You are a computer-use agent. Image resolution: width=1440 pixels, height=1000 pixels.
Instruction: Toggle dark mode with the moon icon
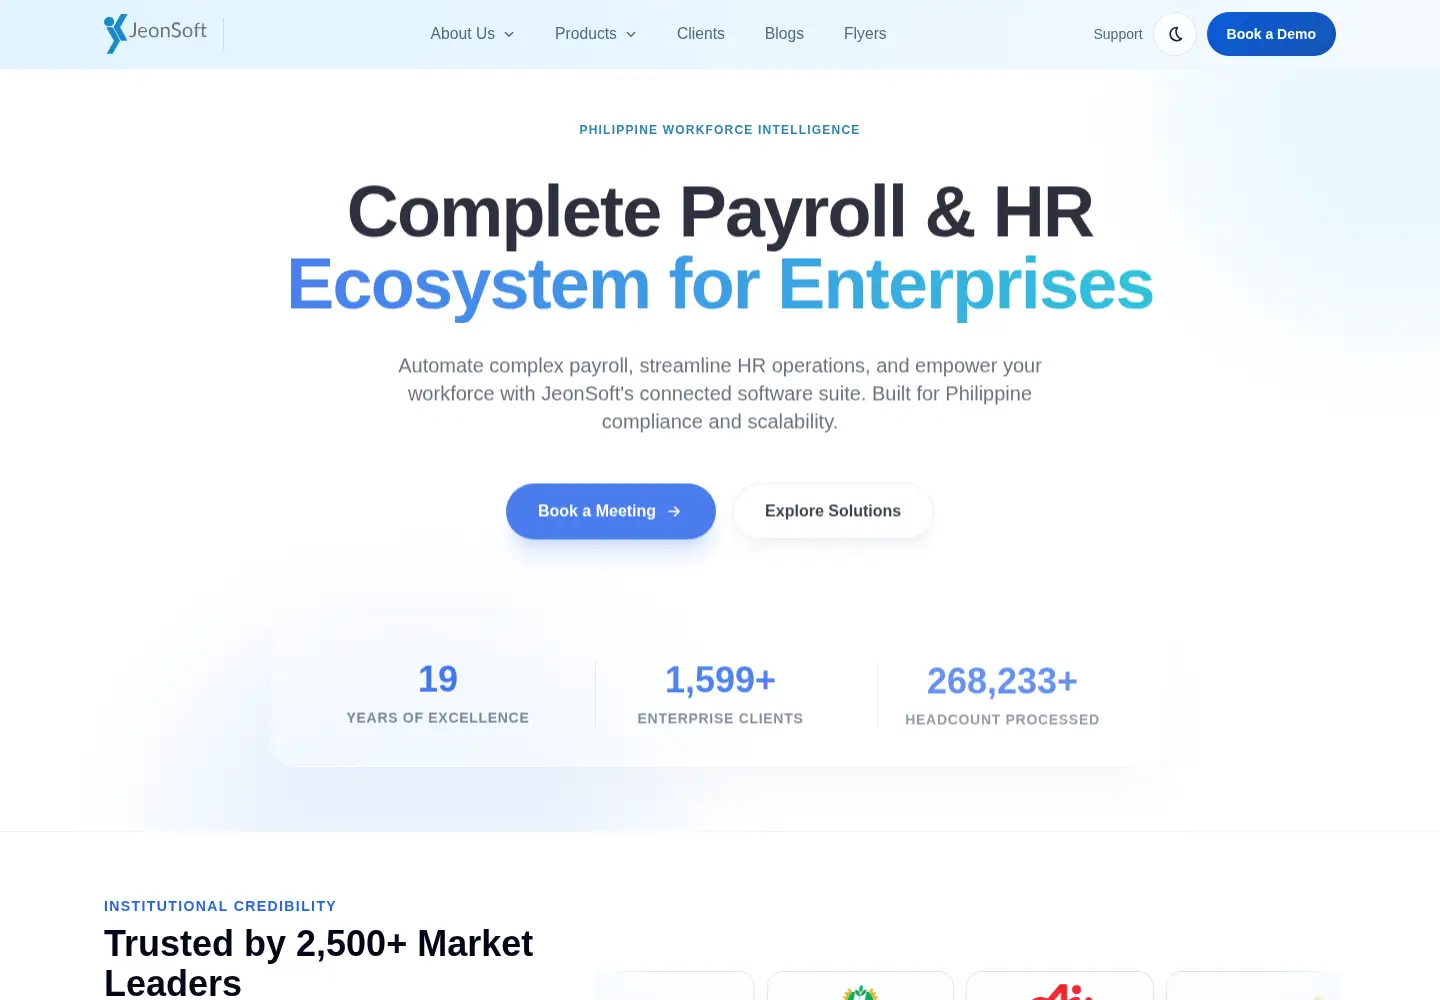click(1175, 34)
